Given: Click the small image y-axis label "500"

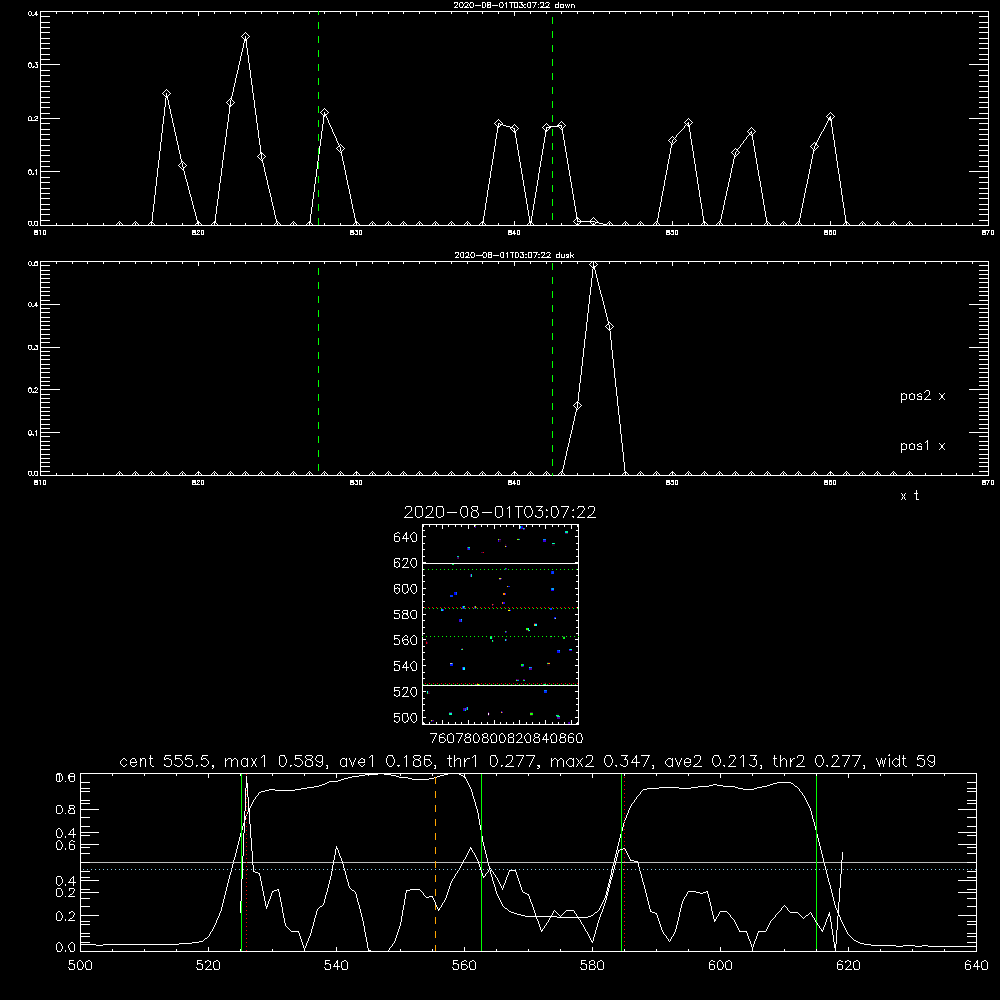Looking at the screenshot, I should click(x=406, y=718).
